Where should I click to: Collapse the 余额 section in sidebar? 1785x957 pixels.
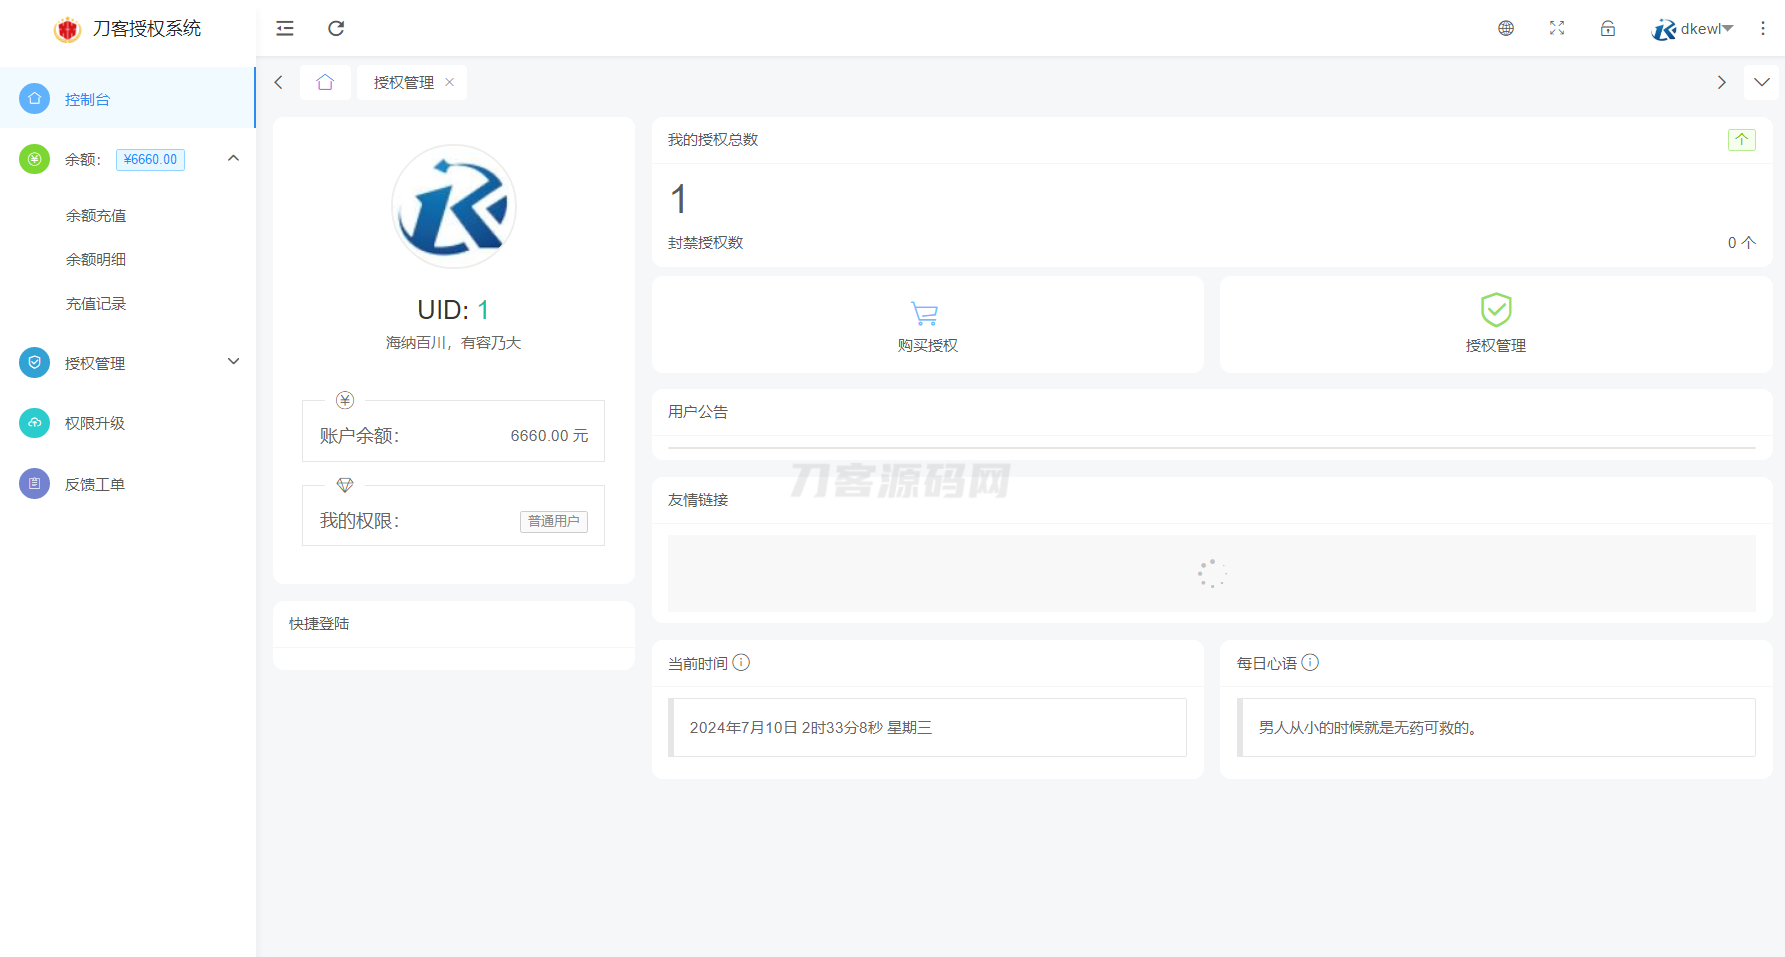pyautogui.click(x=233, y=158)
